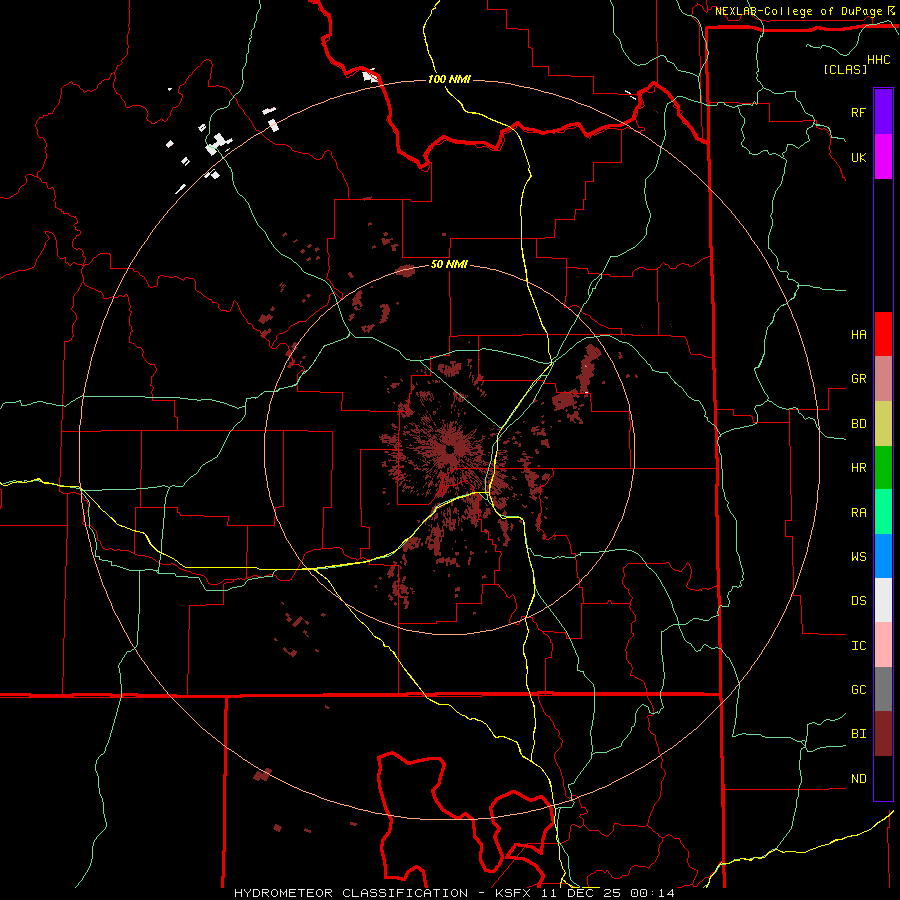This screenshot has height=900, width=900.
Task: Click the BI brown legend swatch
Action: pos(883,734)
